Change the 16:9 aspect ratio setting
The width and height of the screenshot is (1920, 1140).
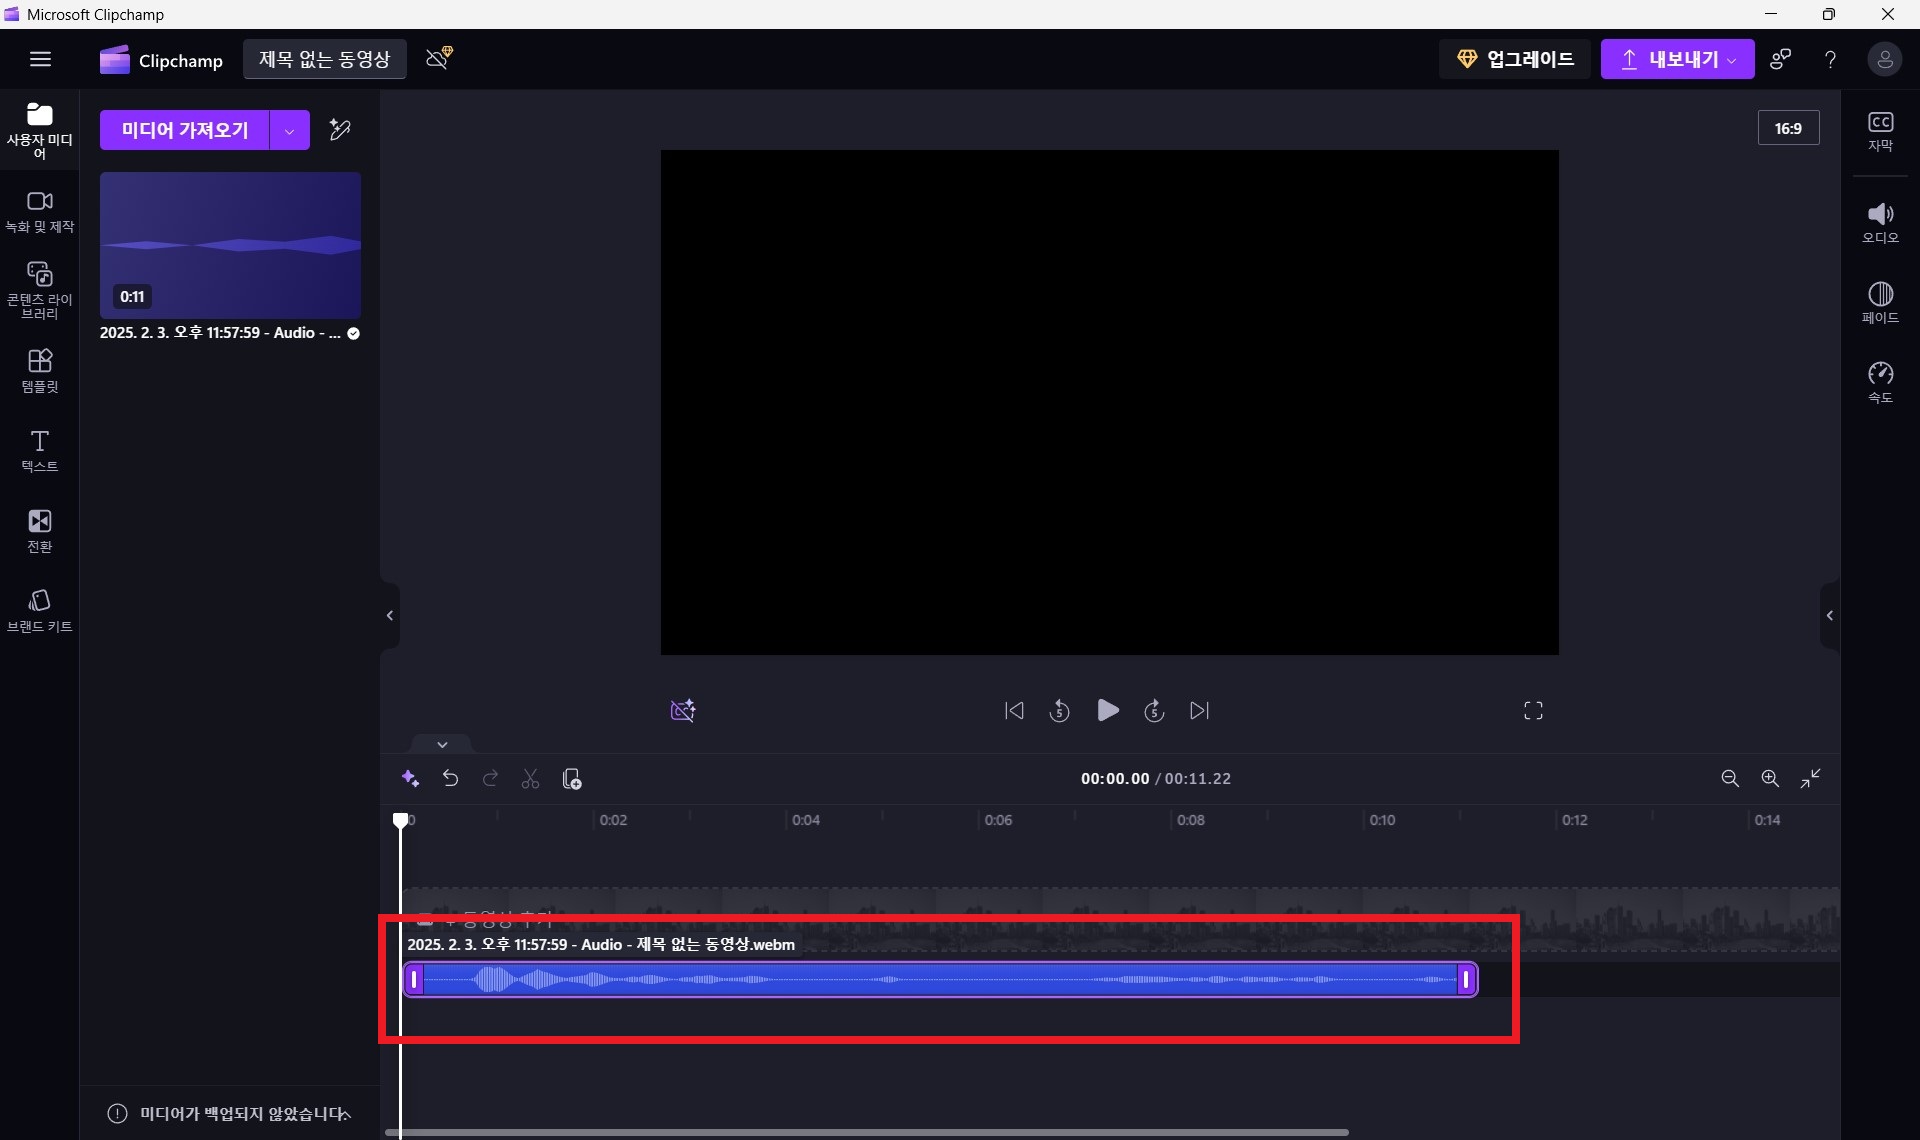(1788, 128)
